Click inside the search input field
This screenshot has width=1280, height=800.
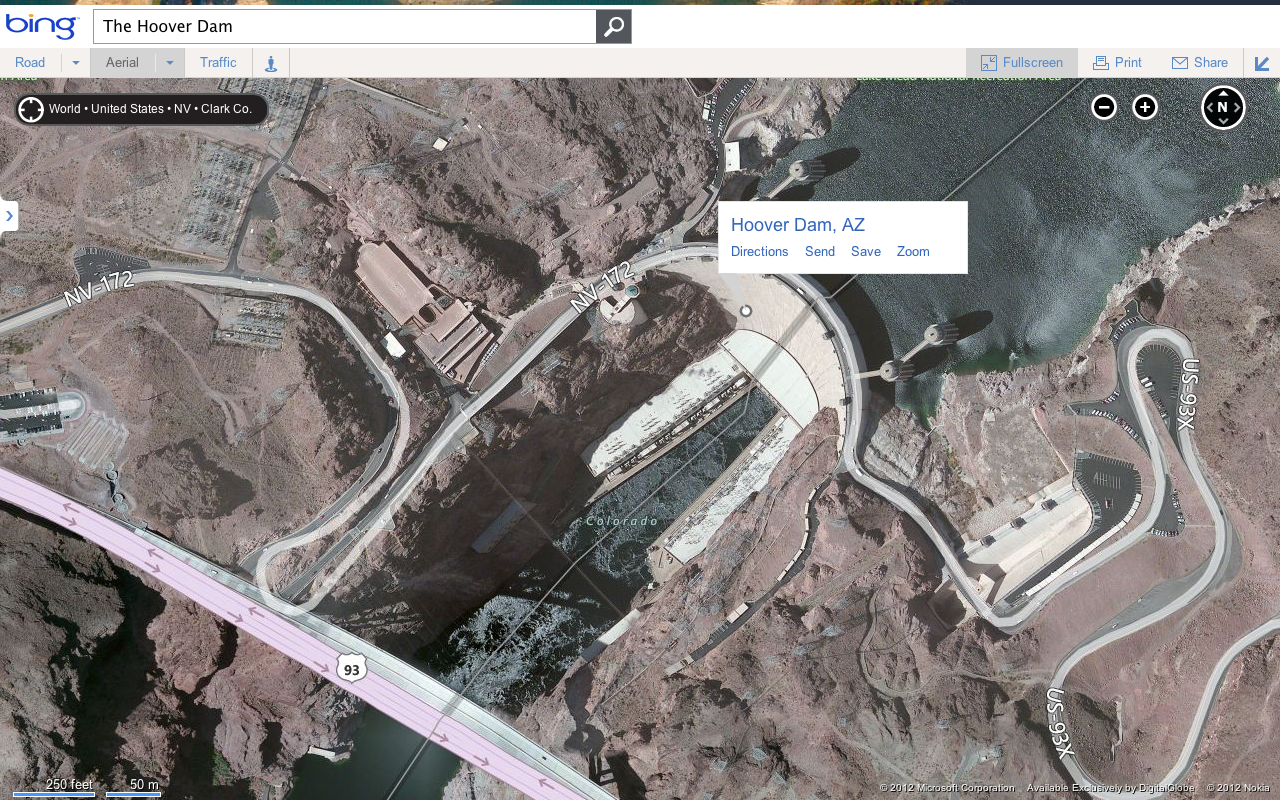344,27
